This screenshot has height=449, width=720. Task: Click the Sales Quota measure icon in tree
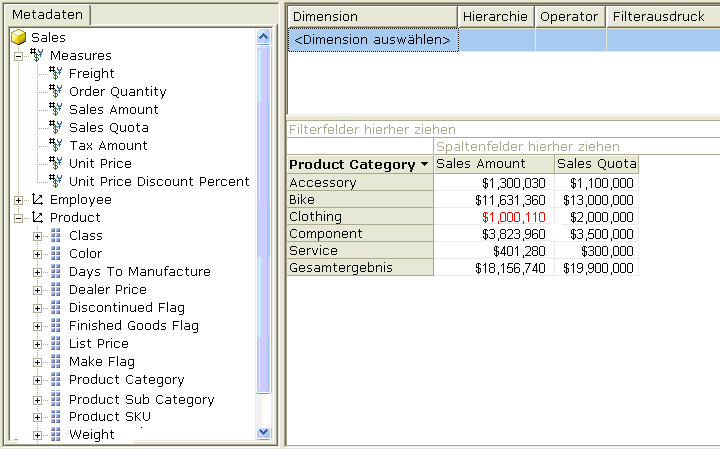pos(55,127)
